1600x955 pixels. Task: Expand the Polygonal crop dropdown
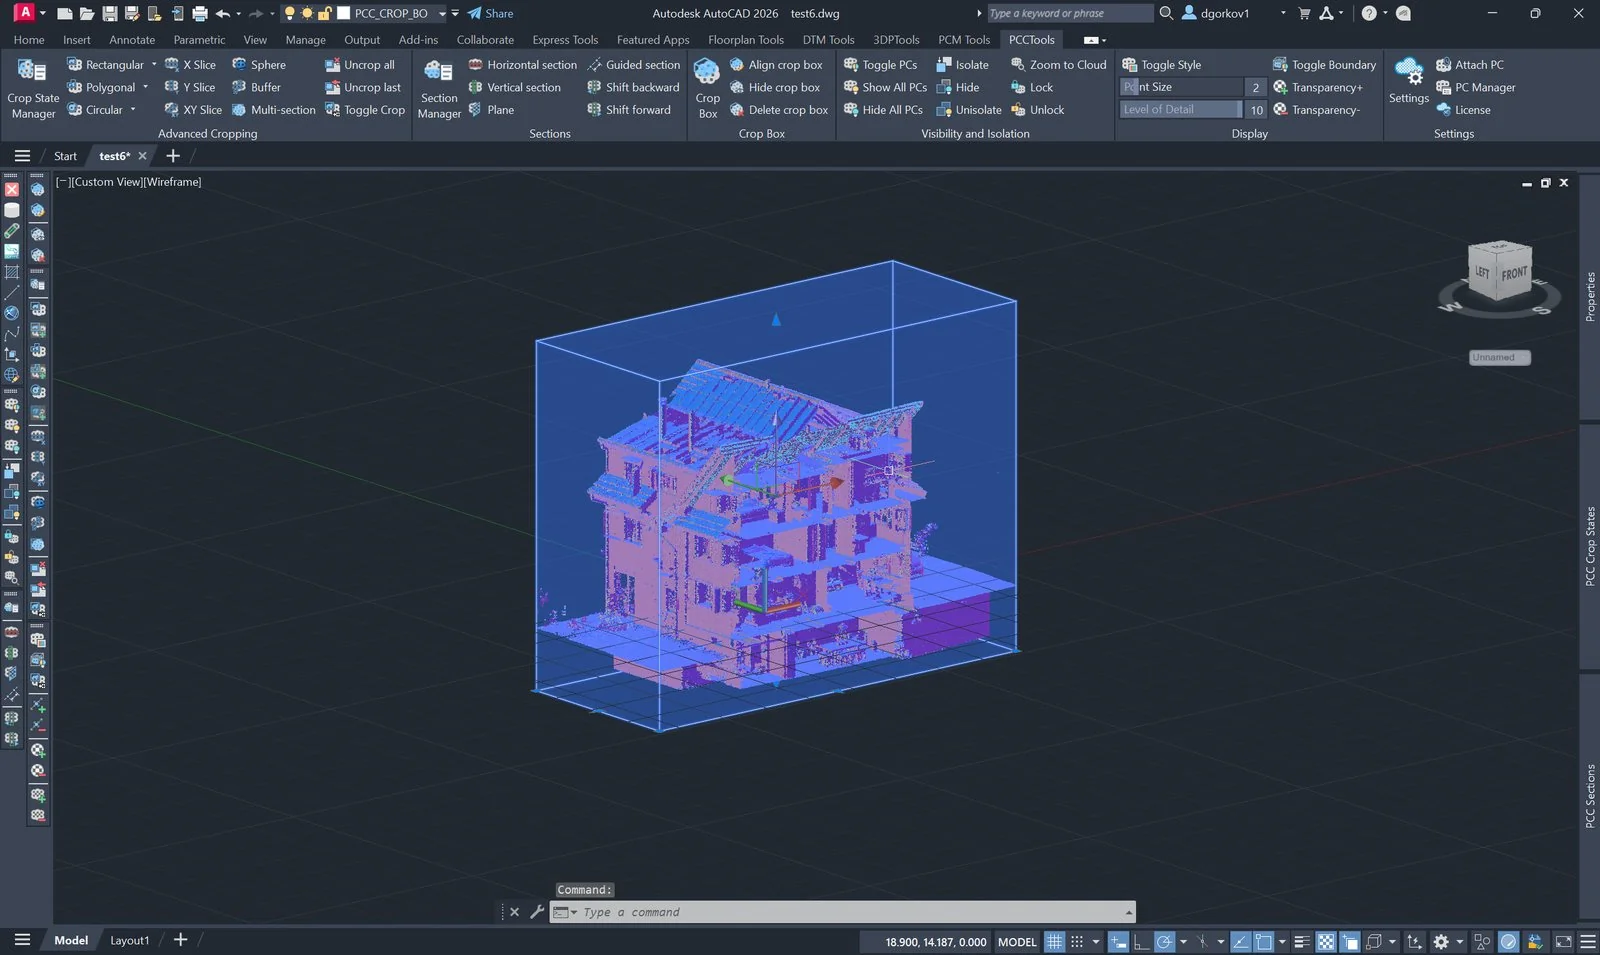[x=146, y=87]
